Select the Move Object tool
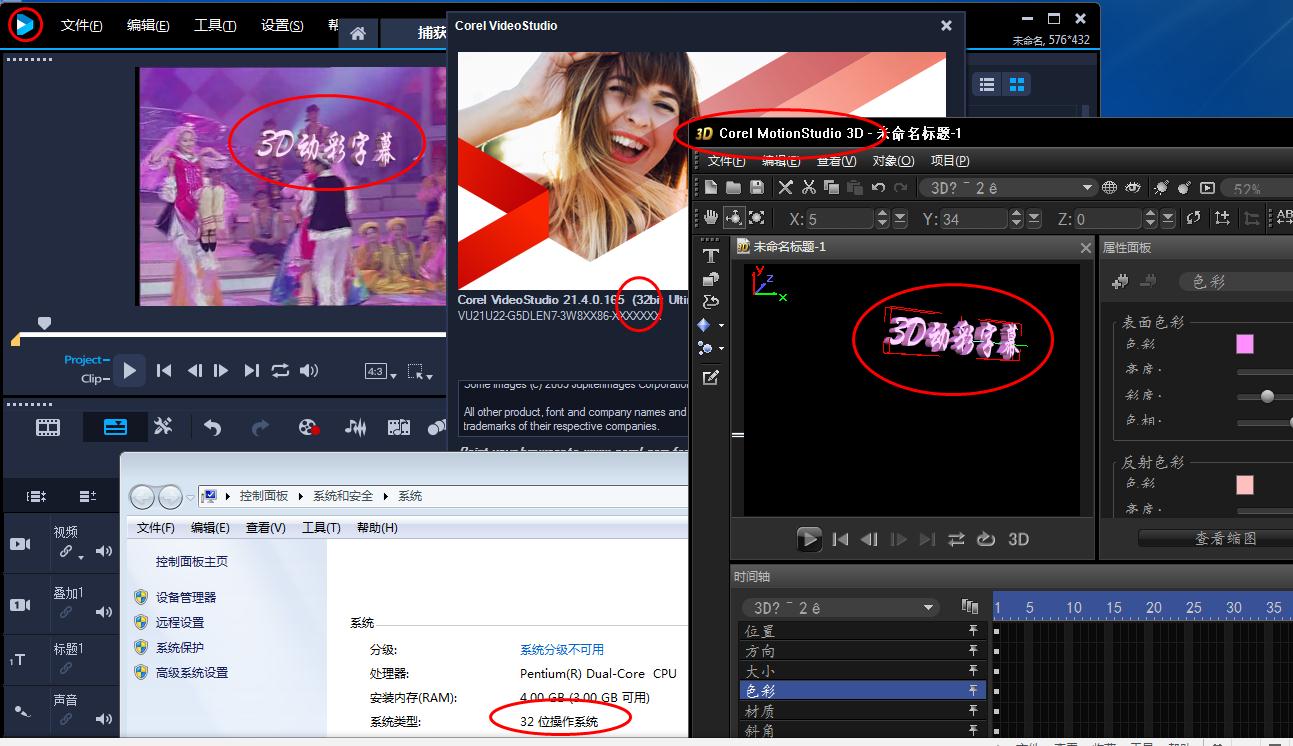1293x746 pixels. click(x=733, y=218)
